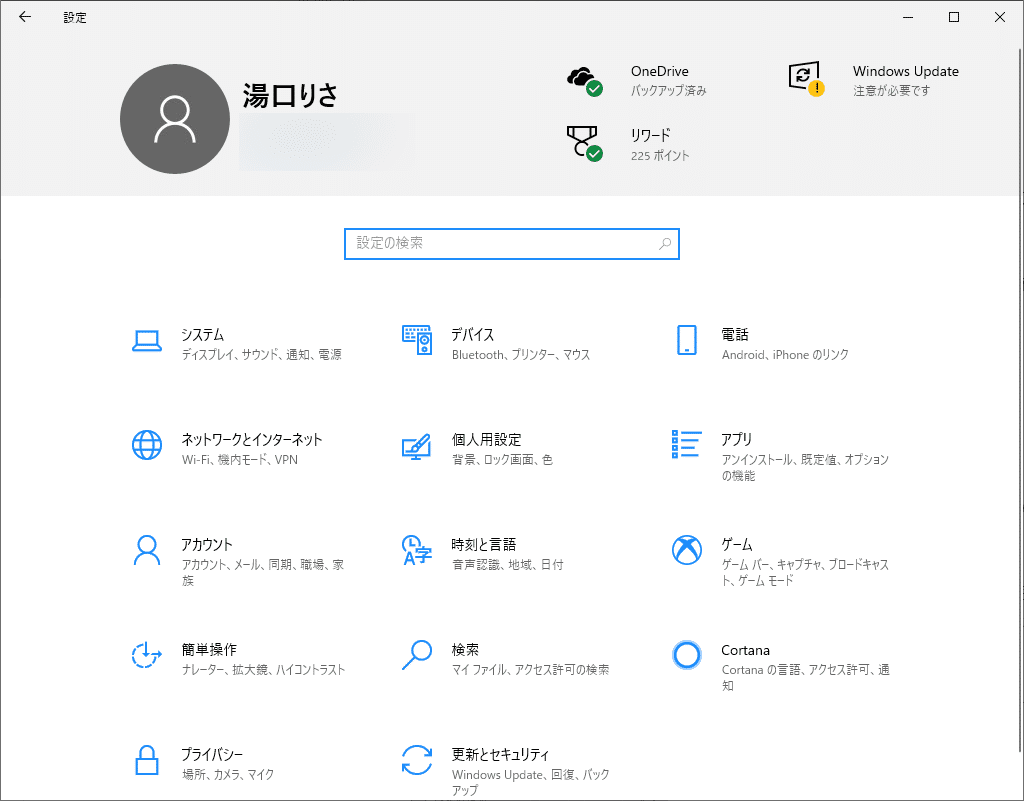Go back with the arrow button
Screen dimensions: 1024x801
24,17
